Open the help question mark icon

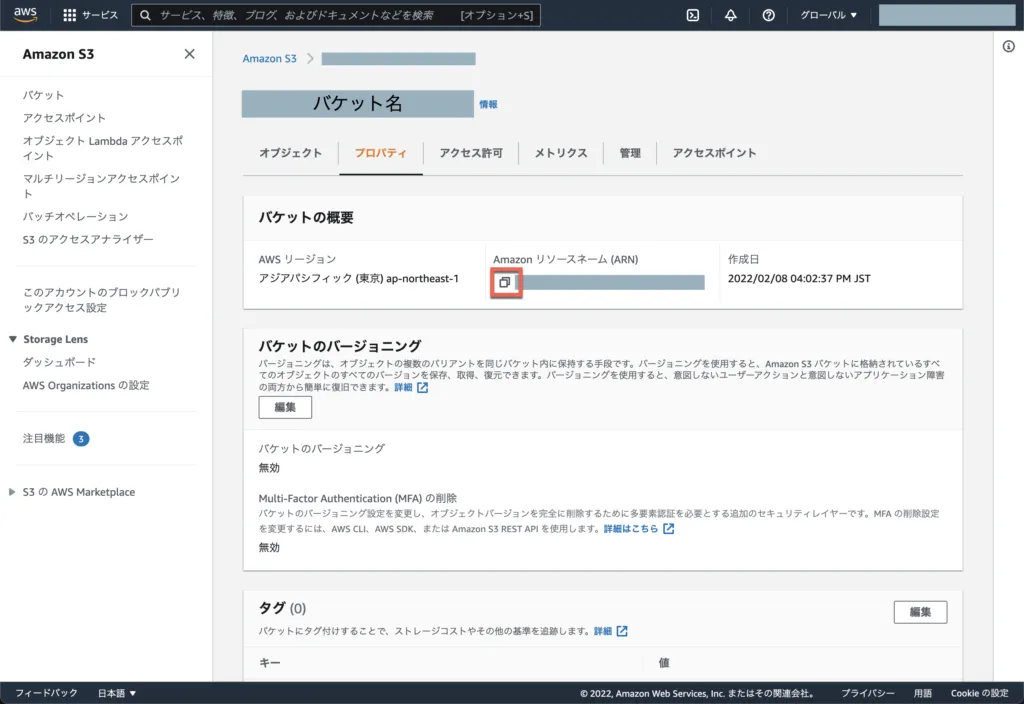(x=768, y=15)
